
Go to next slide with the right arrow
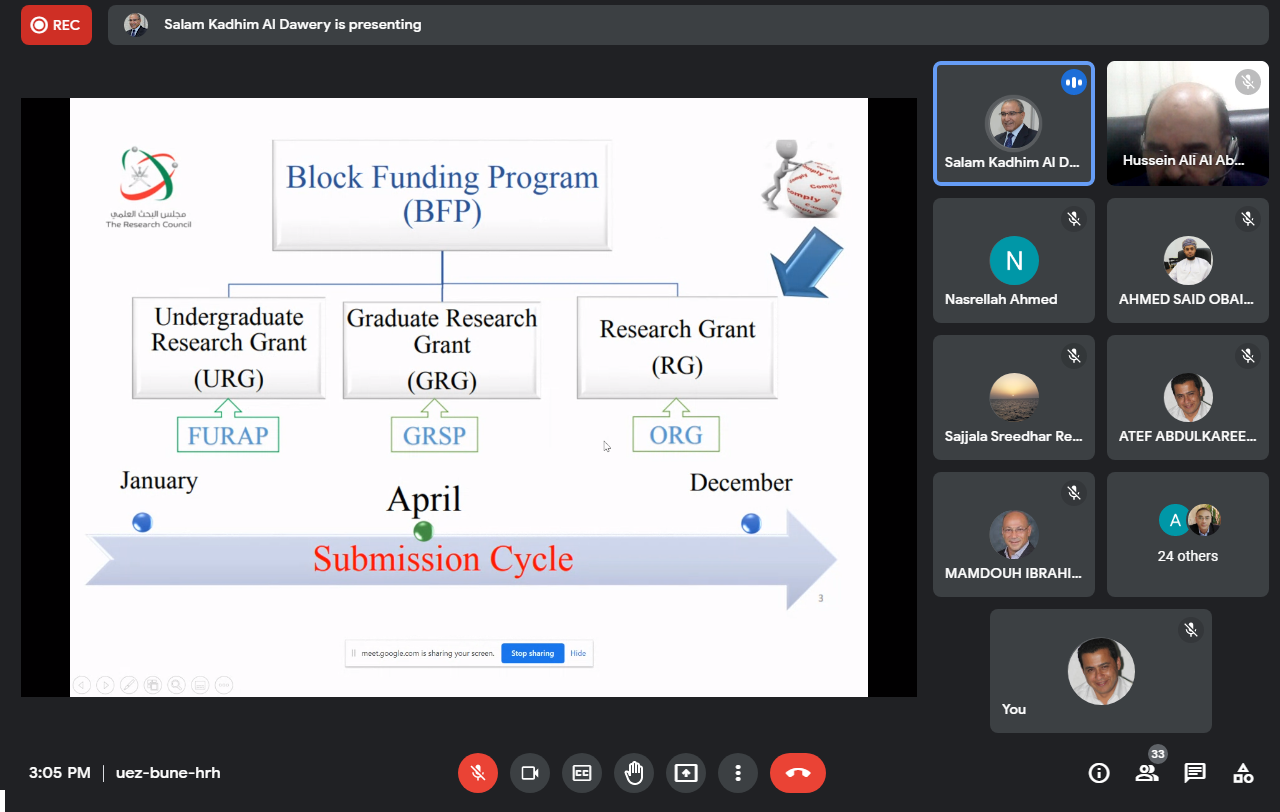[105, 685]
